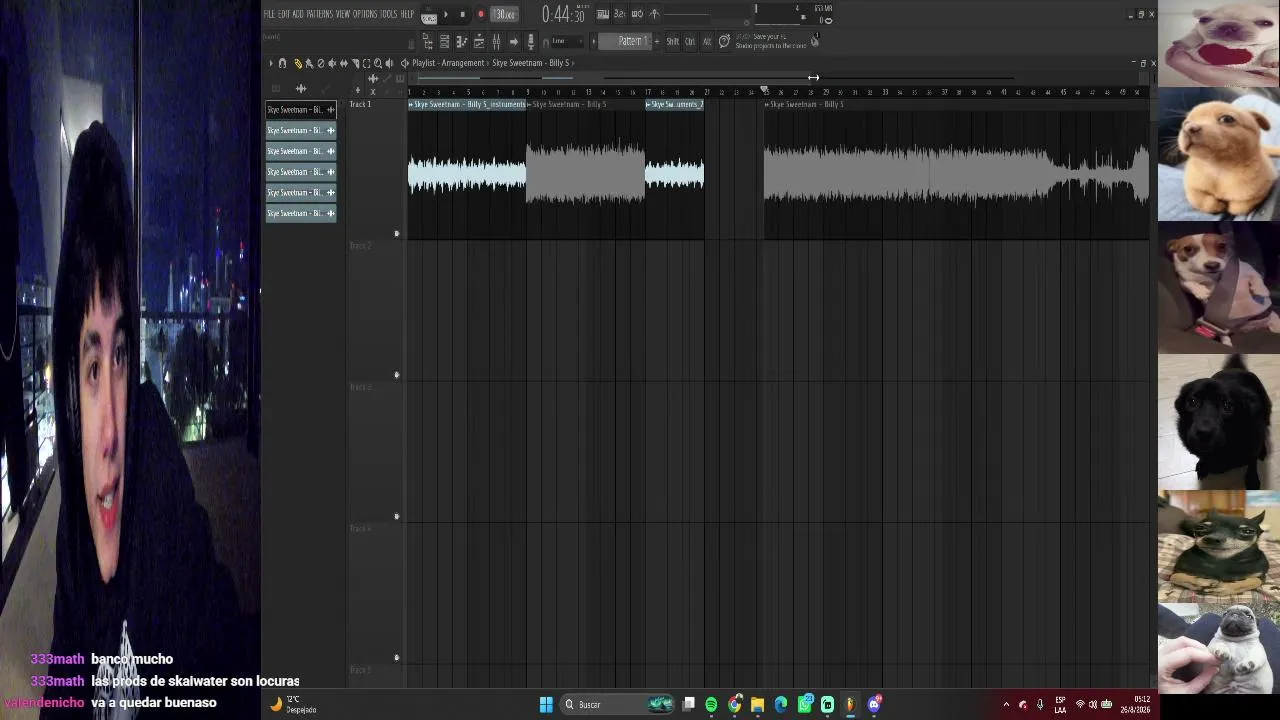
Task: Open the Windows Start menu
Action: [x=546, y=705]
